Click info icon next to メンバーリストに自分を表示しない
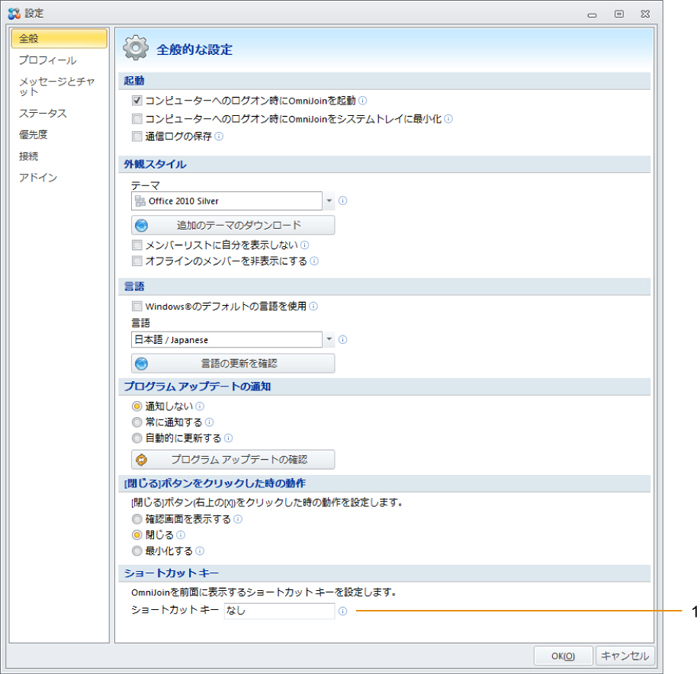The image size is (700, 674). 304,245
